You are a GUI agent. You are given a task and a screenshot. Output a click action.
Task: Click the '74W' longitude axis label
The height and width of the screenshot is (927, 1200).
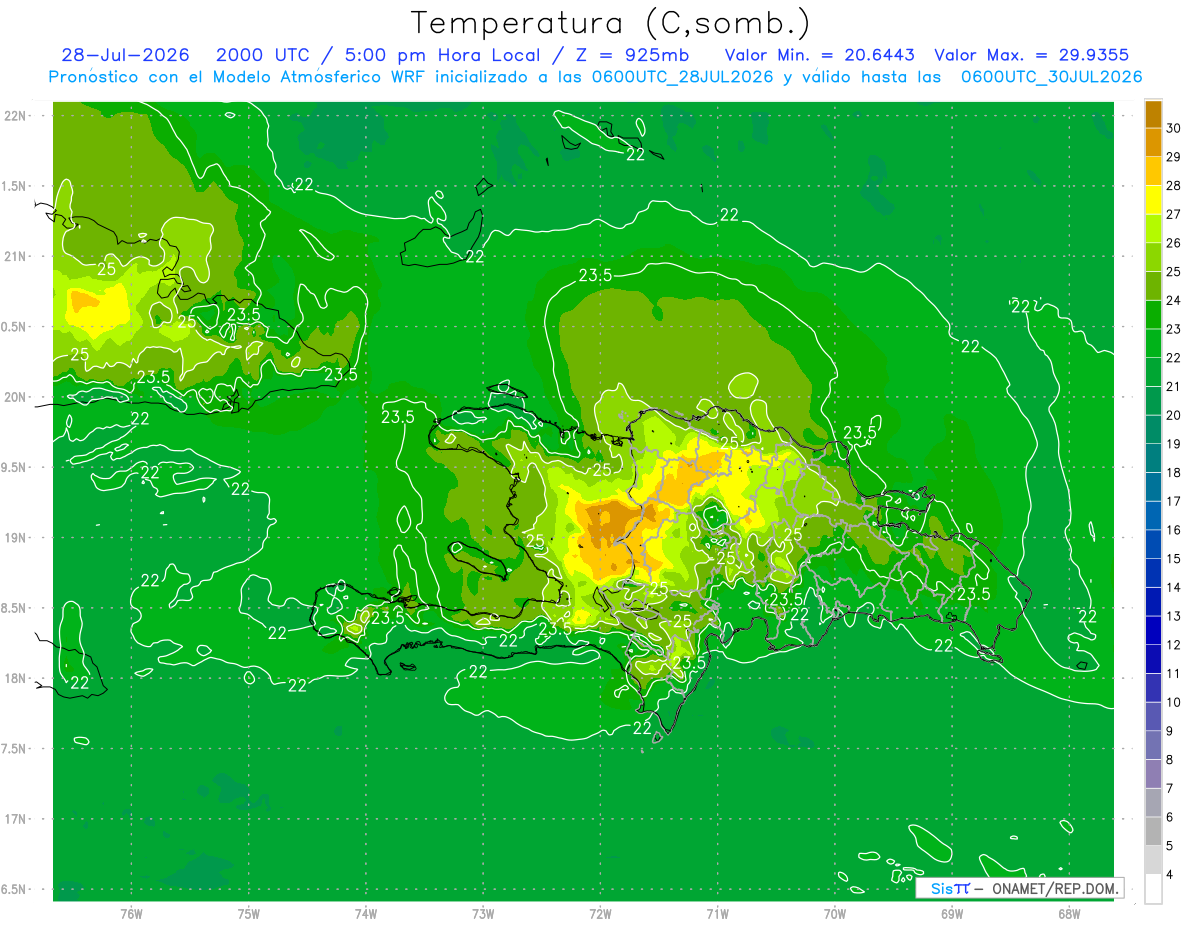(x=366, y=913)
